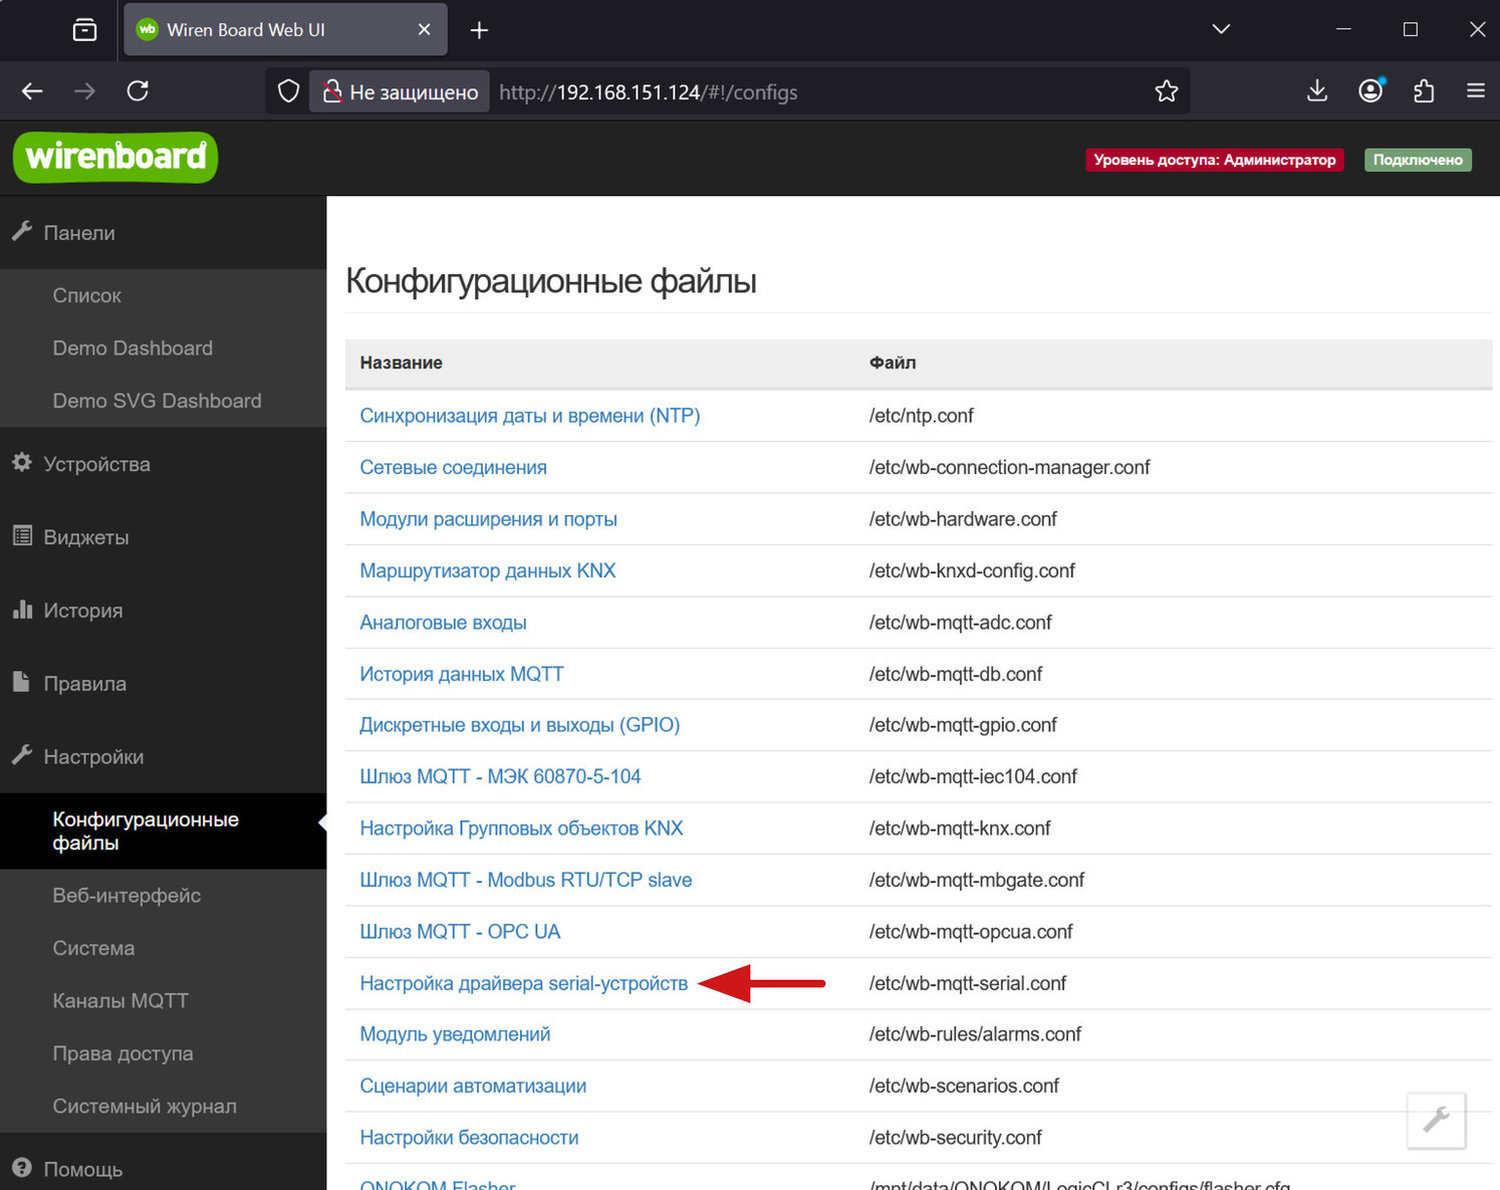Click the Wirenboard logo

(x=115, y=157)
